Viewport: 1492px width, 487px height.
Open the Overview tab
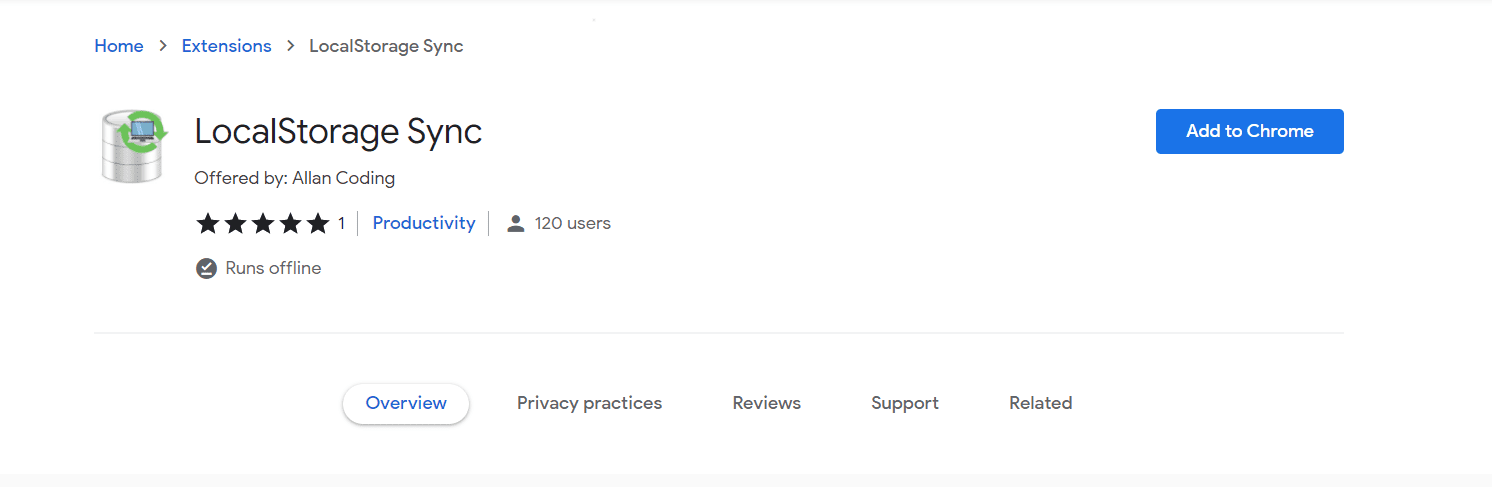pos(406,403)
